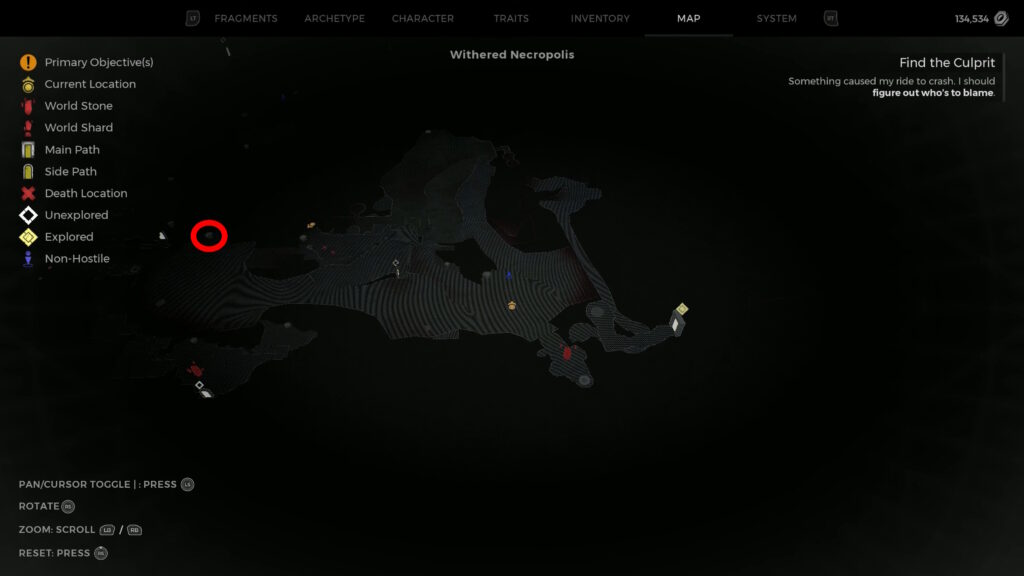Click the Side Path legend label
The height and width of the screenshot is (576, 1024).
pyautogui.click(x=71, y=171)
